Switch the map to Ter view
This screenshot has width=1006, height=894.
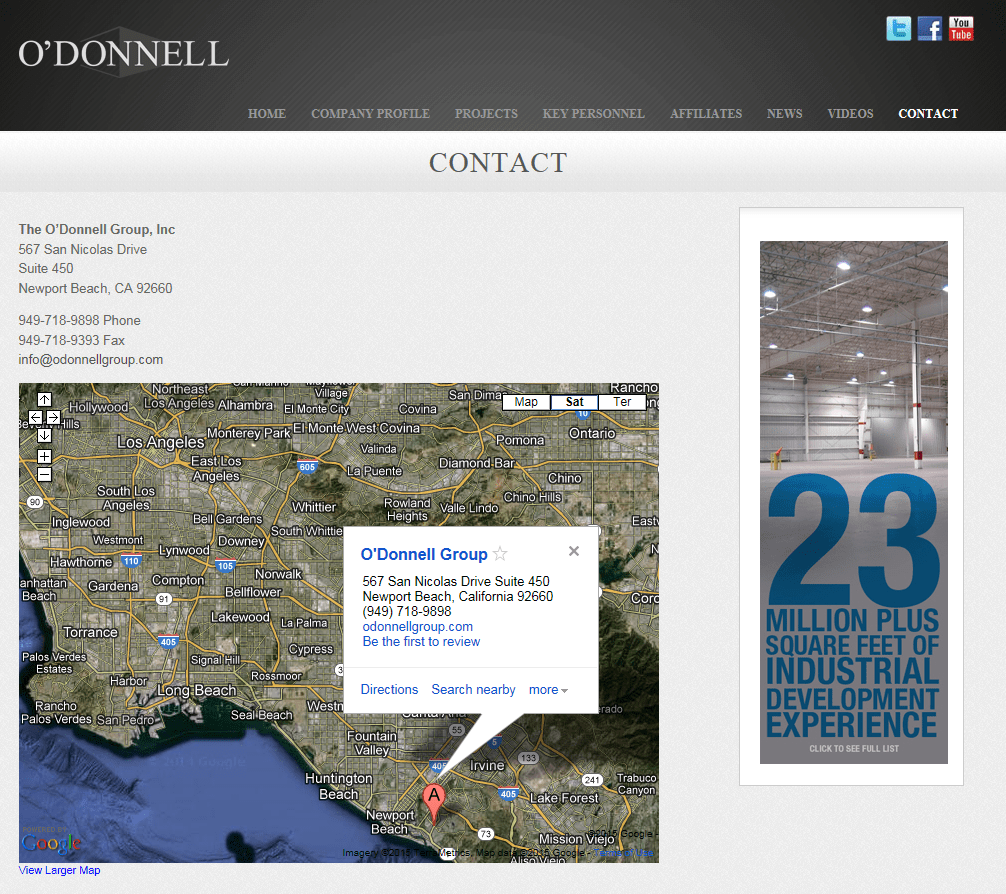click(x=622, y=401)
